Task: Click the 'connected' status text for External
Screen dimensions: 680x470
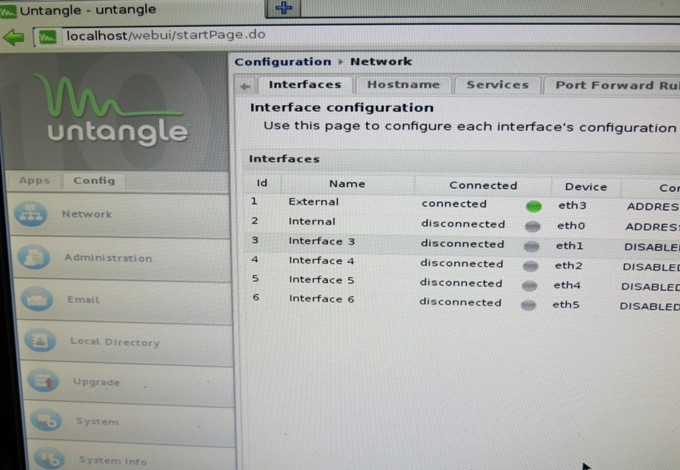Action: [454, 204]
